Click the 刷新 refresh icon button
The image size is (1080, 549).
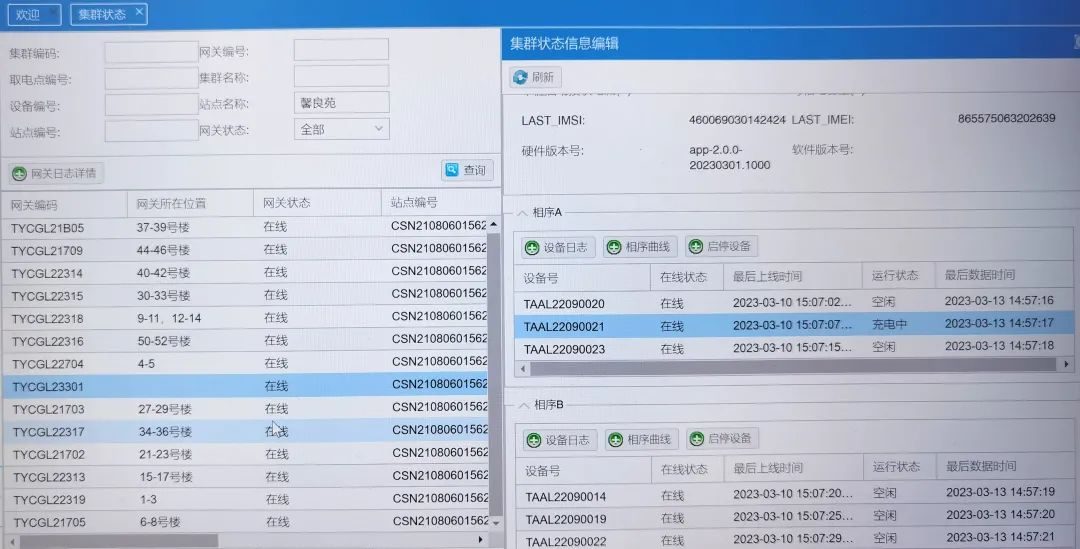[536, 77]
